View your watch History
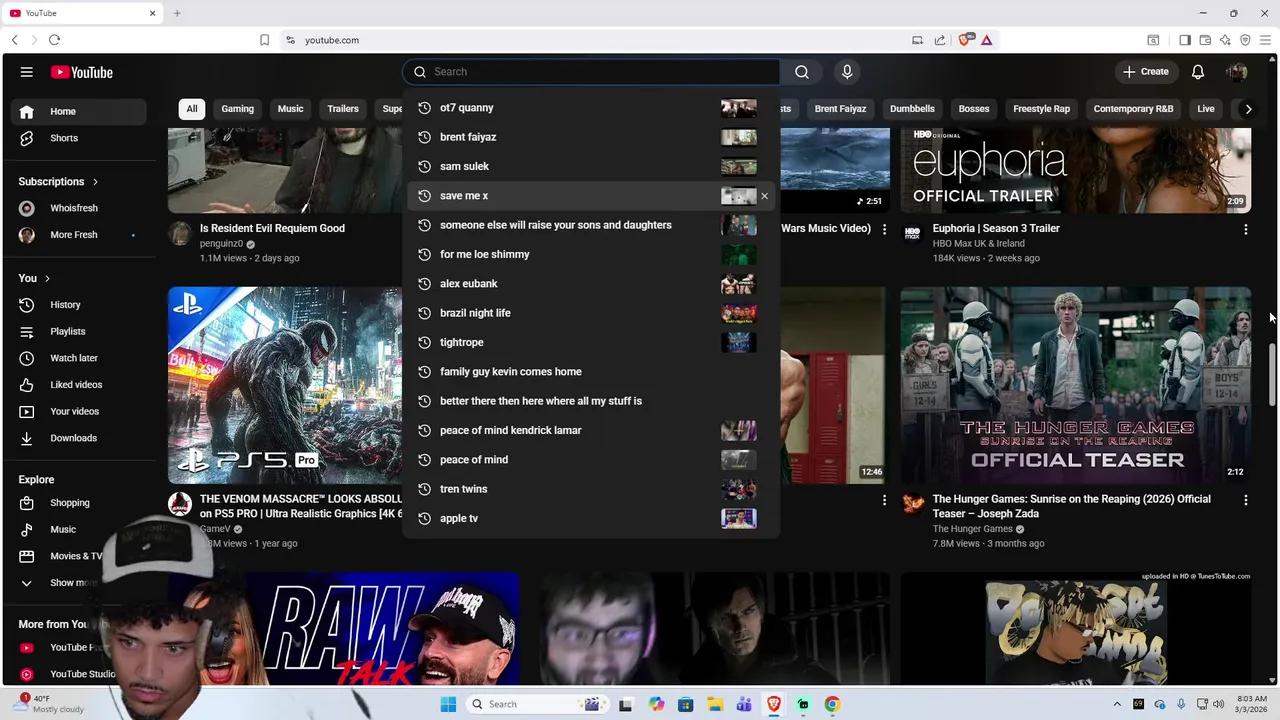This screenshot has height=720, width=1280. (65, 304)
